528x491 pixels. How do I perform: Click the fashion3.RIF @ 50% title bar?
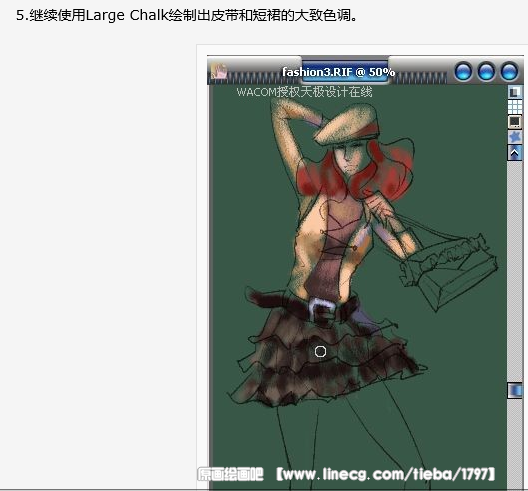[x=338, y=72]
